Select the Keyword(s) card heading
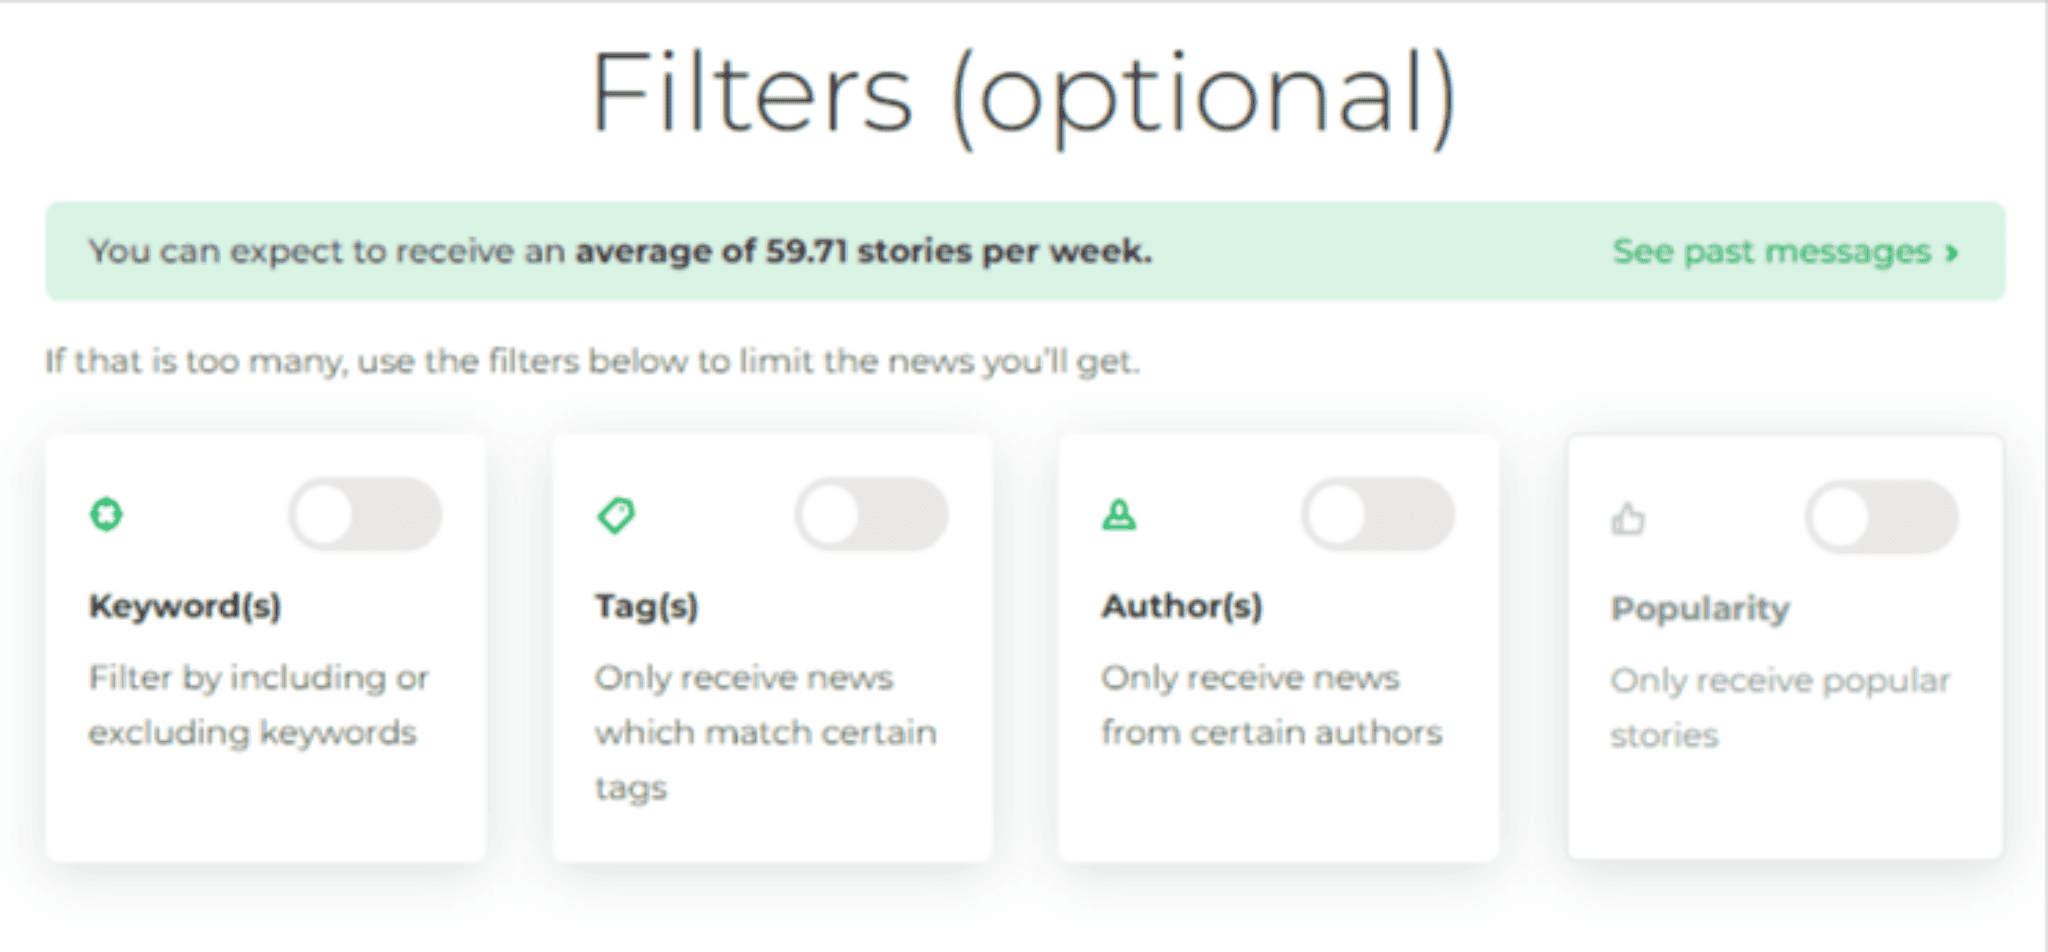This screenshot has width=2048, height=952. (185, 606)
